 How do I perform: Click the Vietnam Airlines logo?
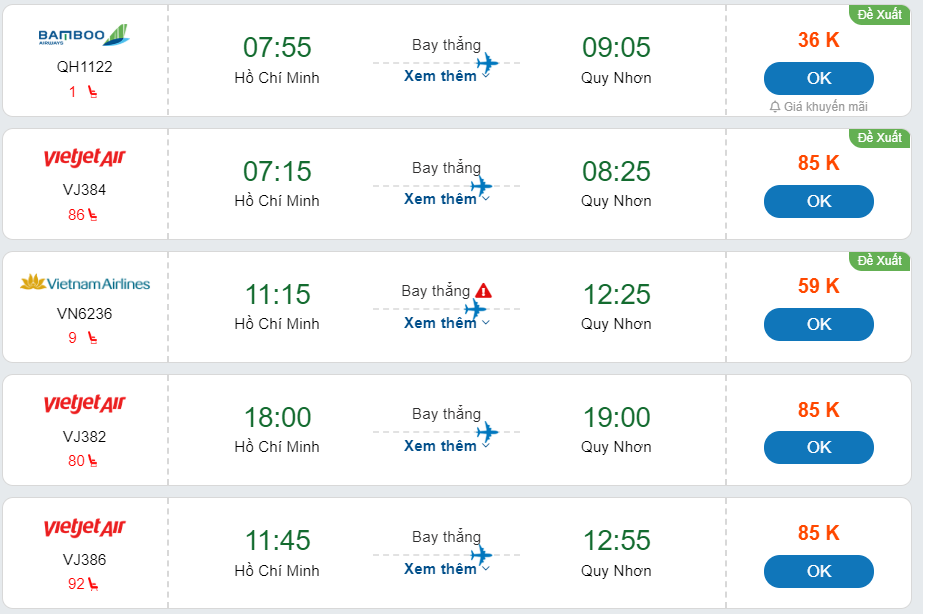click(85, 283)
